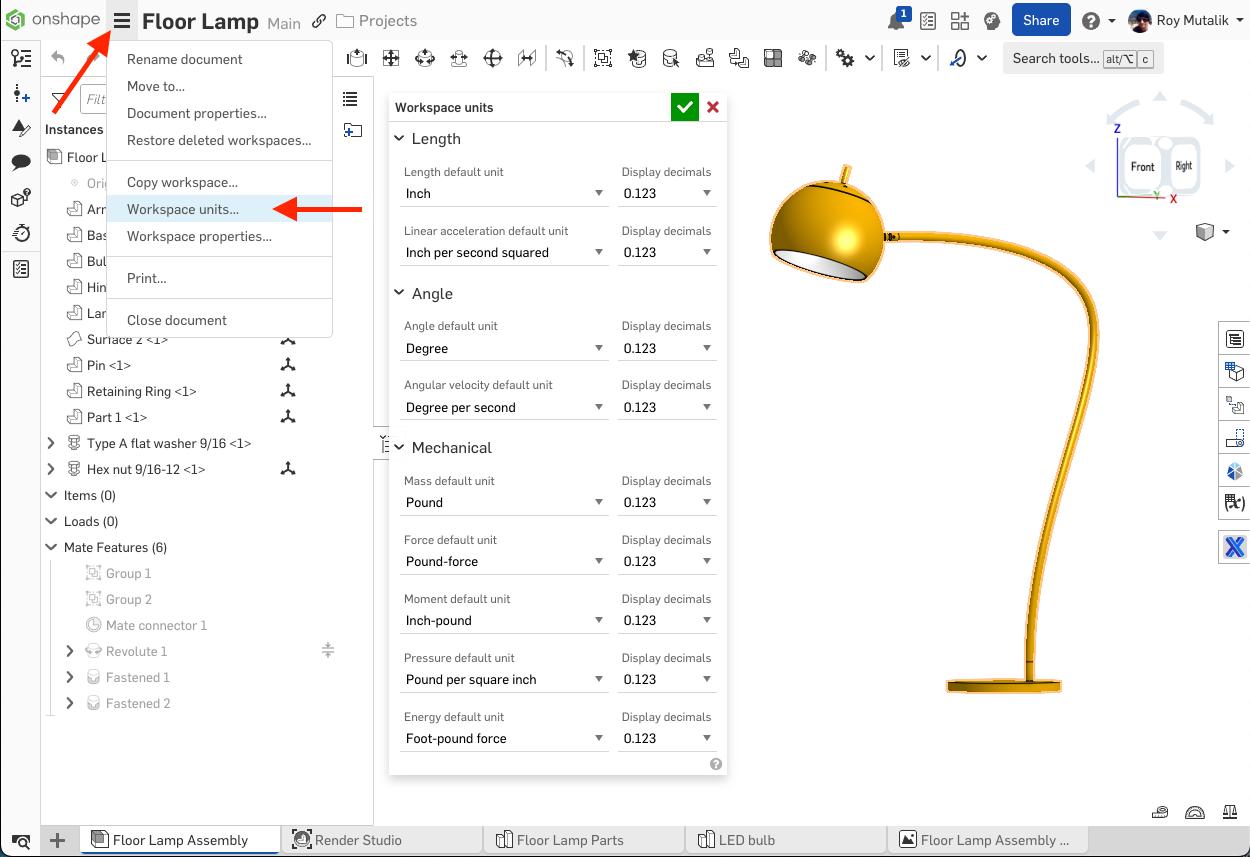Screen dimensions: 1250x857
Task: Click the Workspace units help icon
Action: point(716,764)
